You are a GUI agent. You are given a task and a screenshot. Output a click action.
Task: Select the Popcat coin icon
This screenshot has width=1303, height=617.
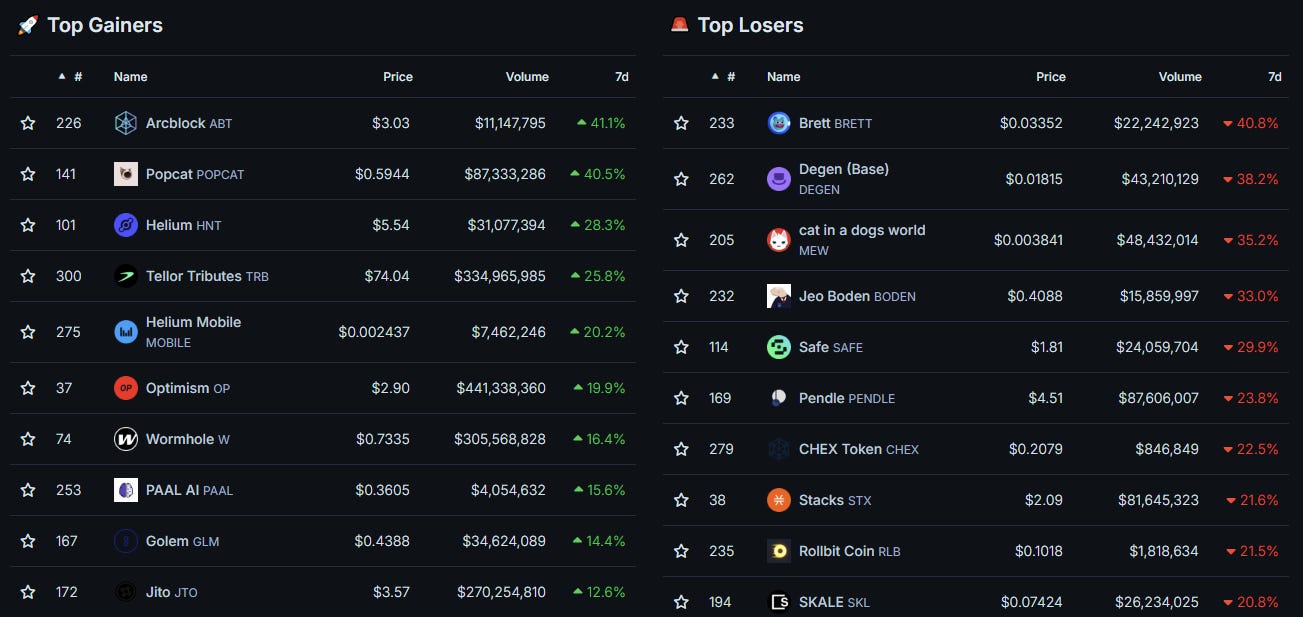[125, 173]
